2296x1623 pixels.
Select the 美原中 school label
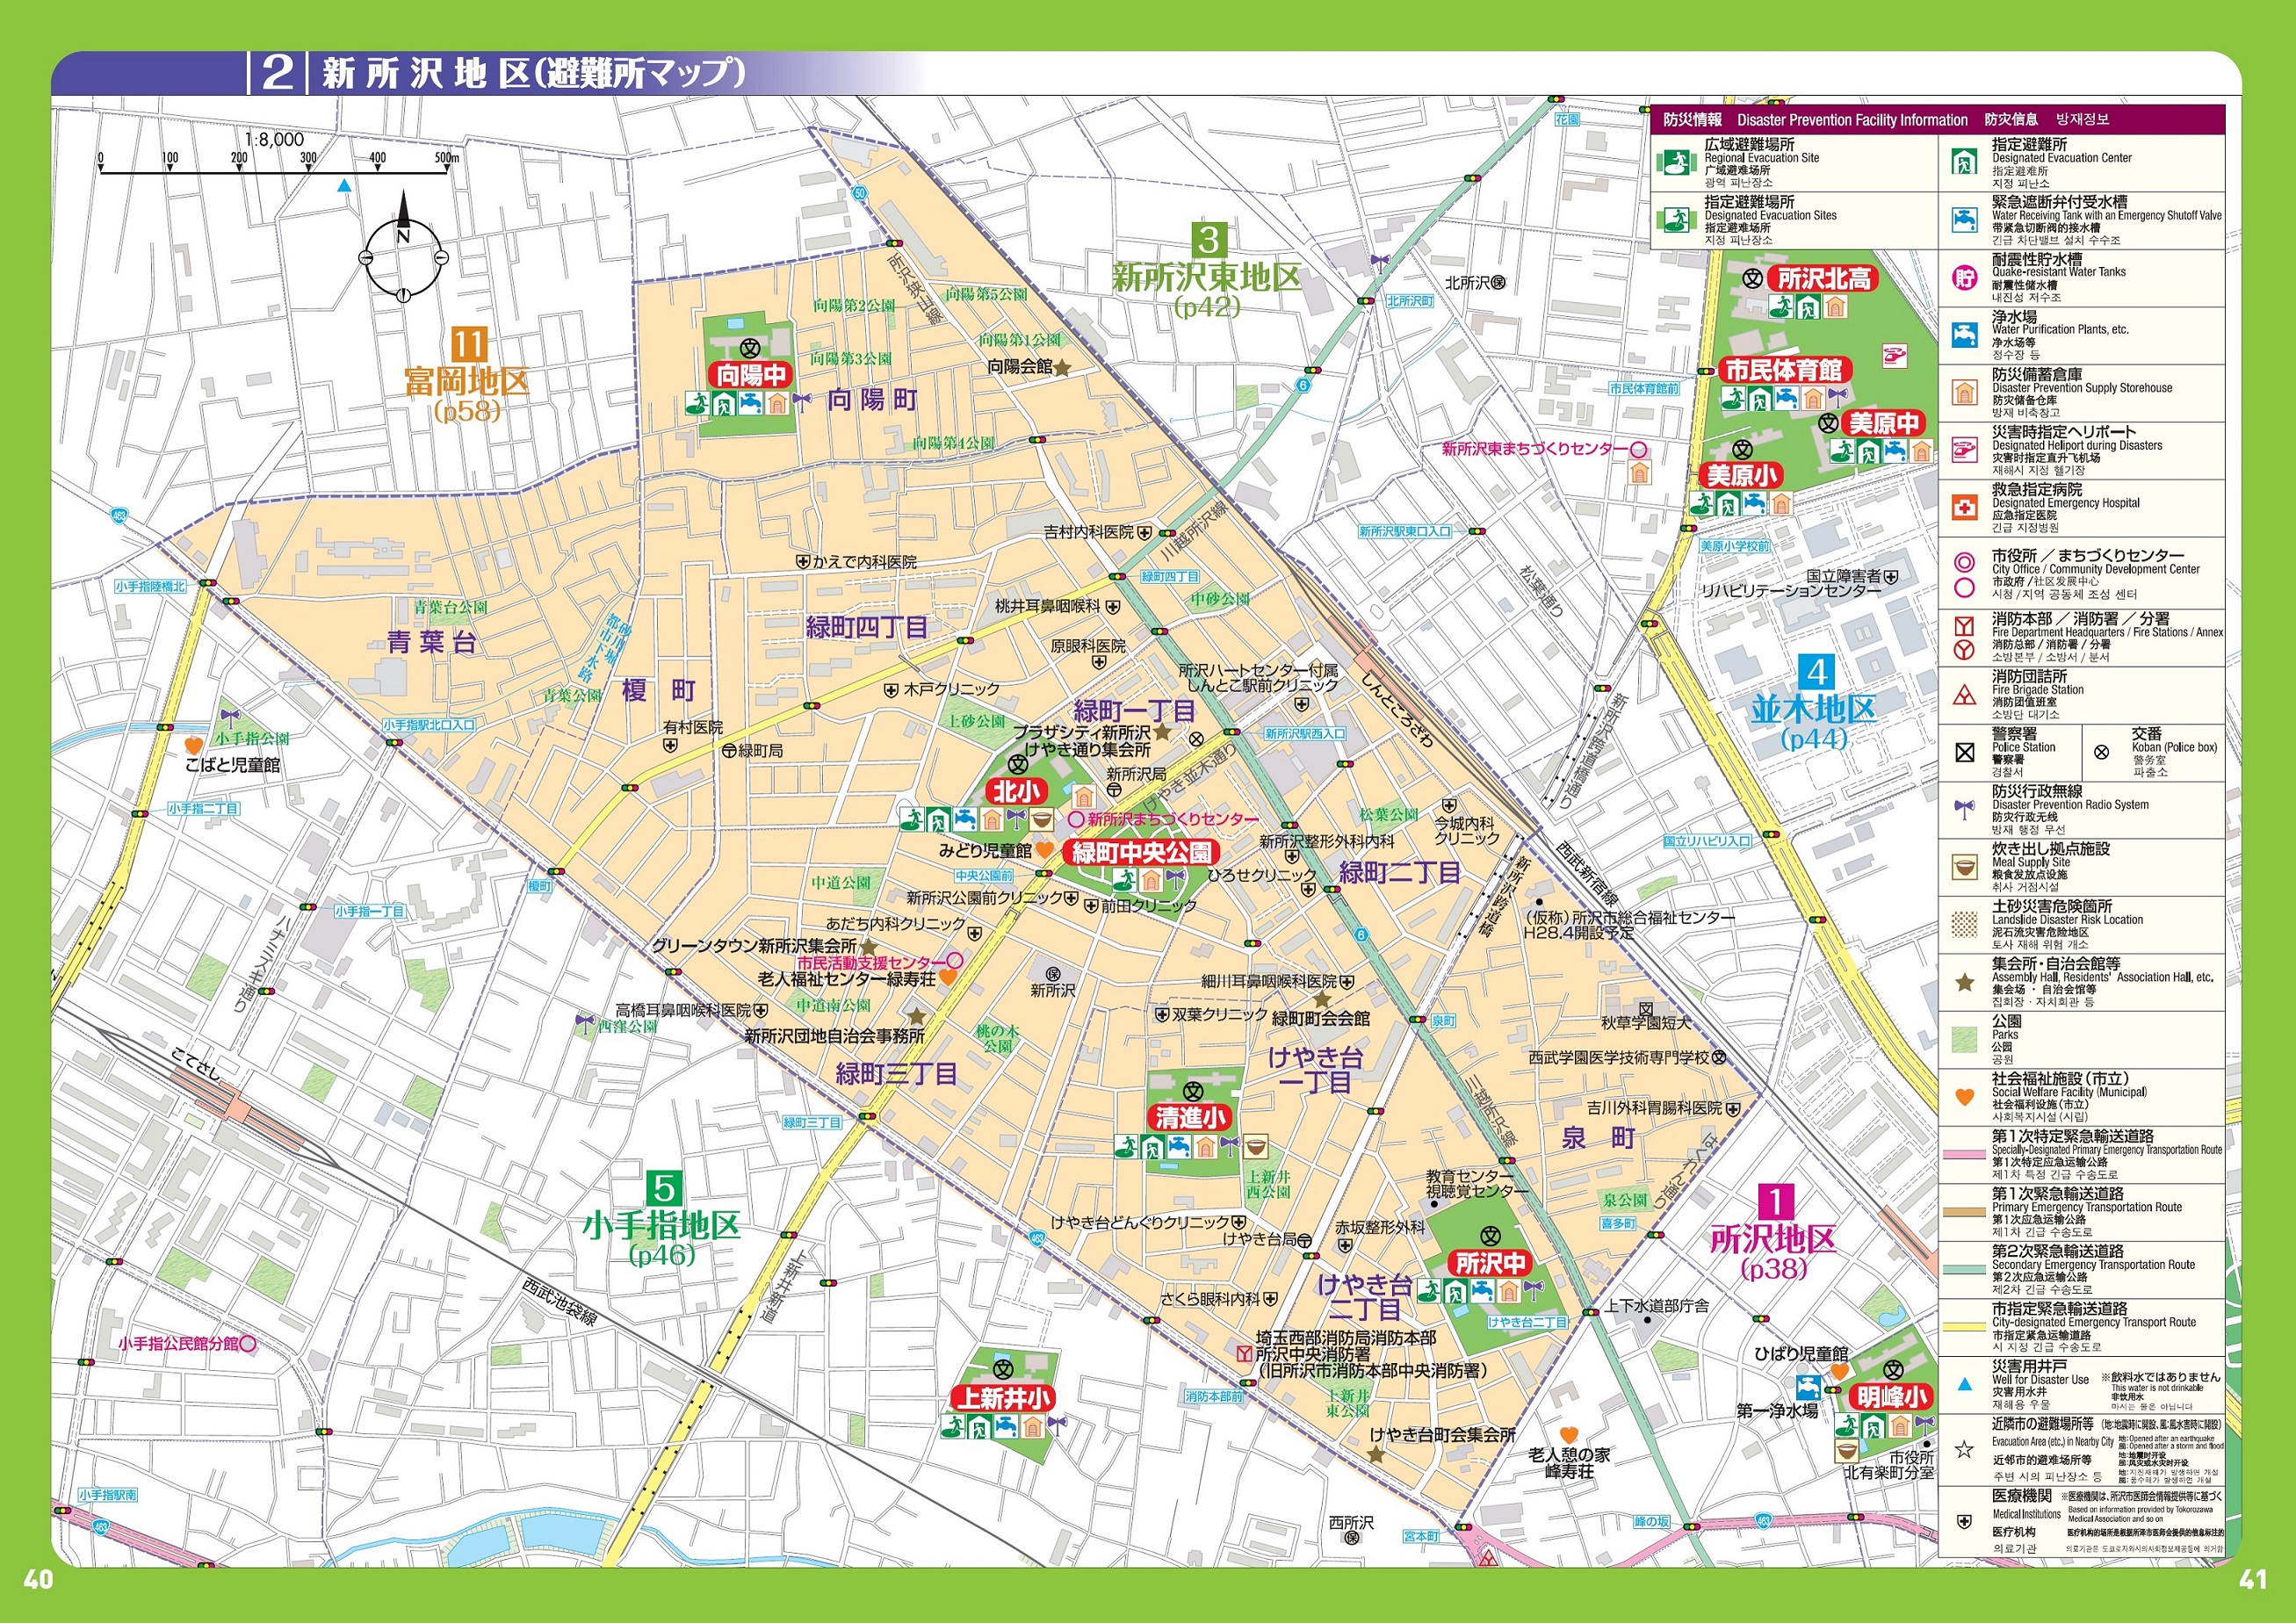(1884, 423)
